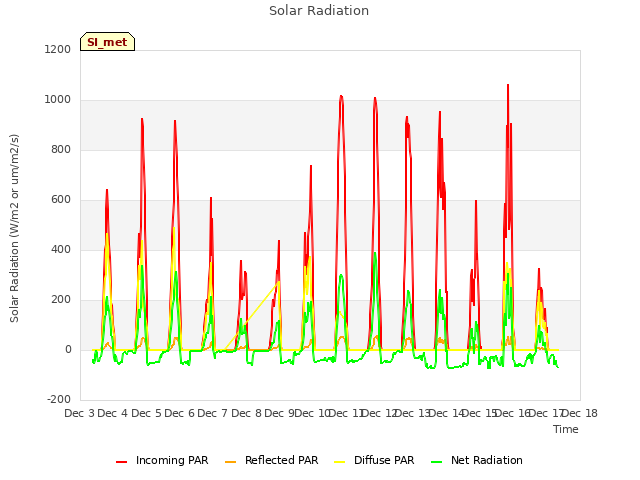The image size is (640, 480).
Task: Click the 600 y-axis tick label
Action: (x=61, y=200)
